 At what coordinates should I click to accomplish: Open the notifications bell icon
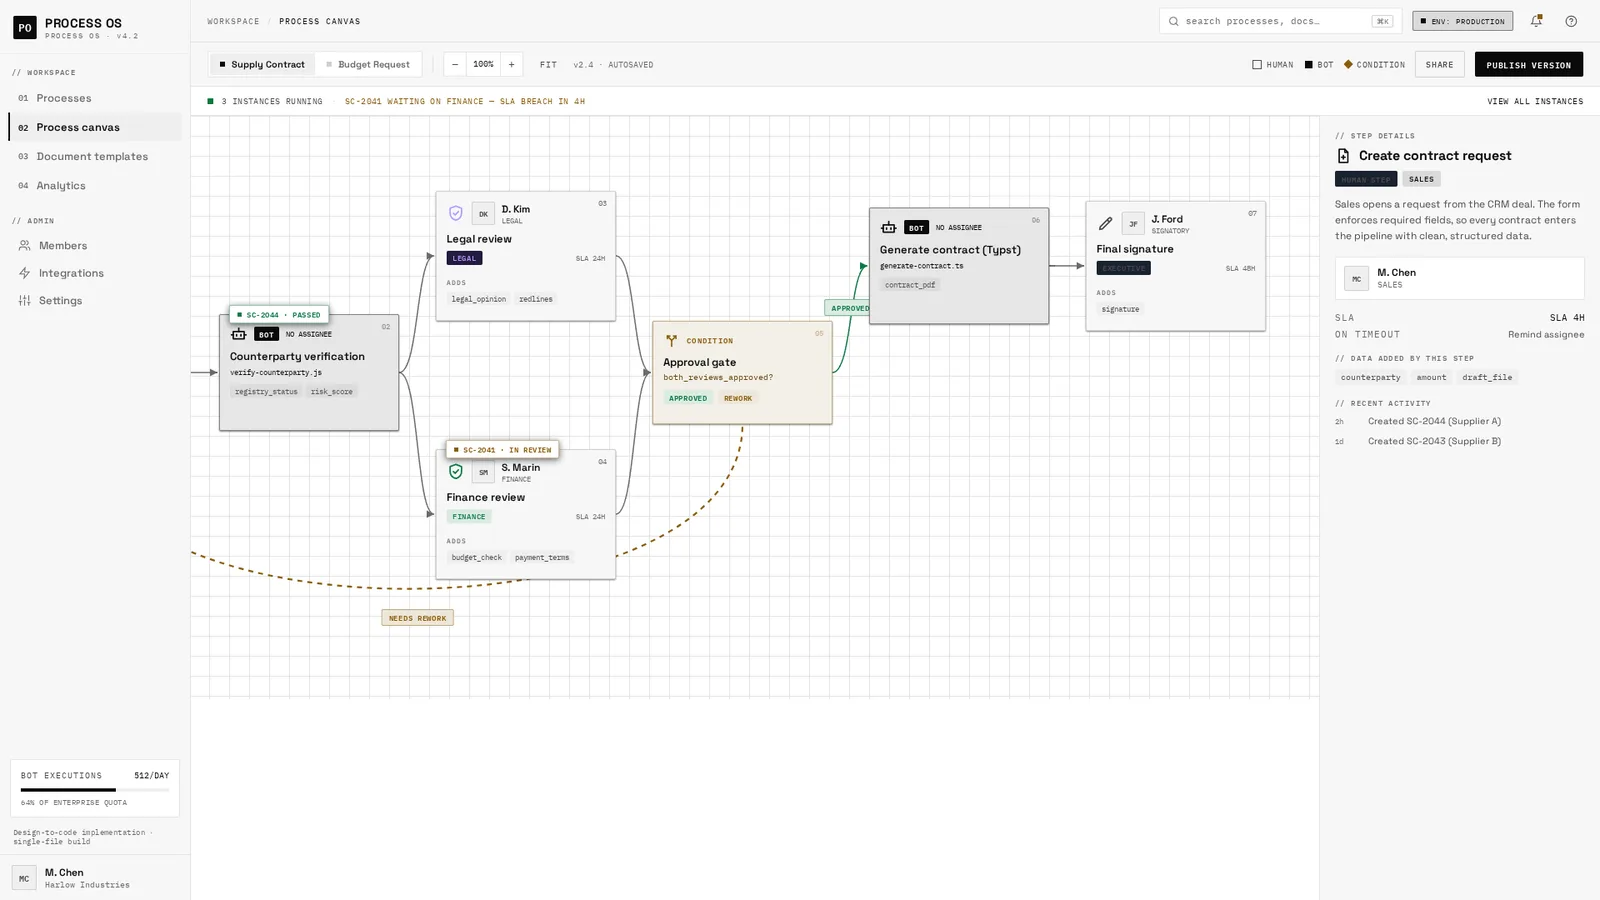1536,21
